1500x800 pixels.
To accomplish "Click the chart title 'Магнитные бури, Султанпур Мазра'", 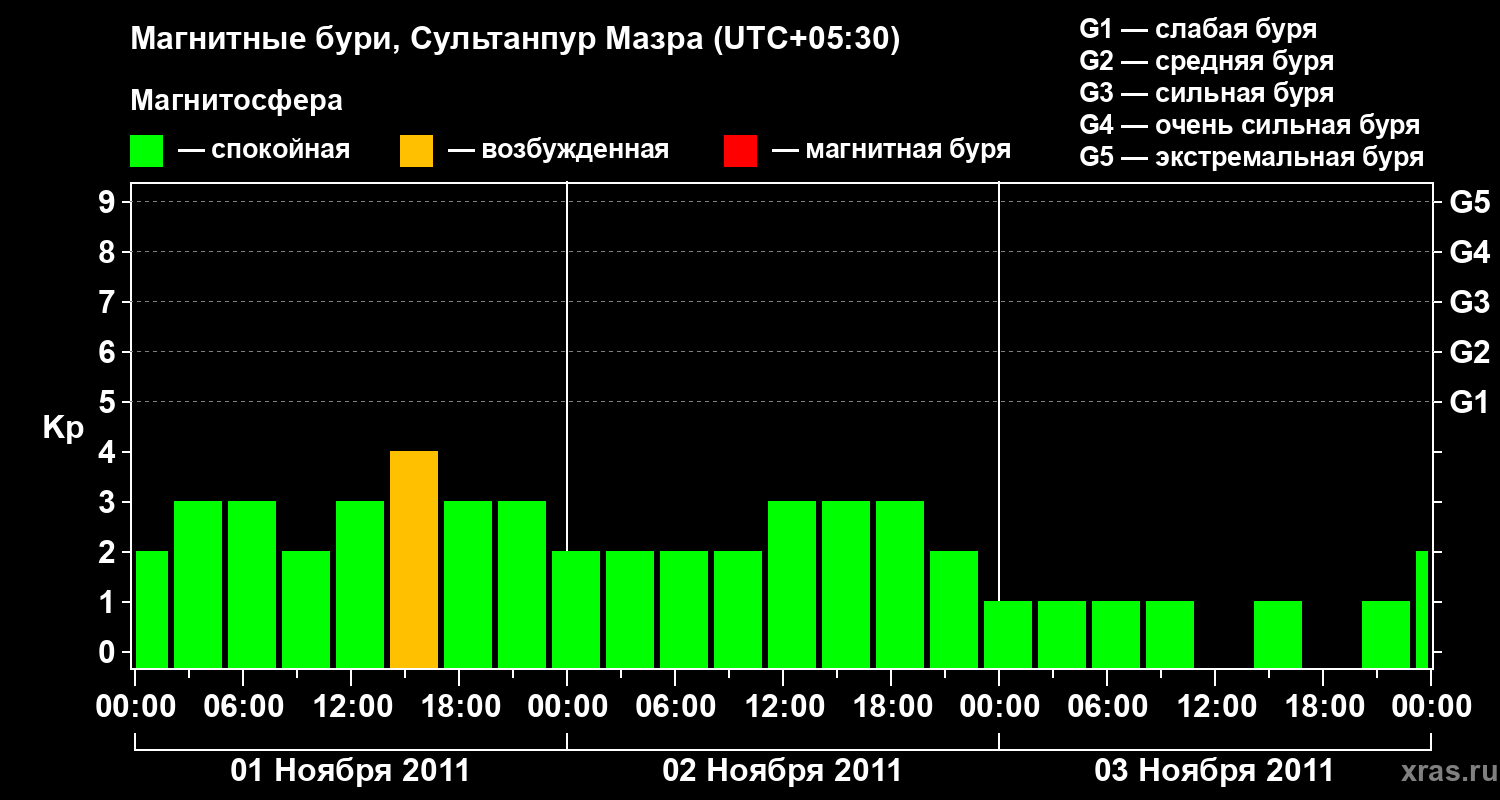I will click(x=415, y=40).
